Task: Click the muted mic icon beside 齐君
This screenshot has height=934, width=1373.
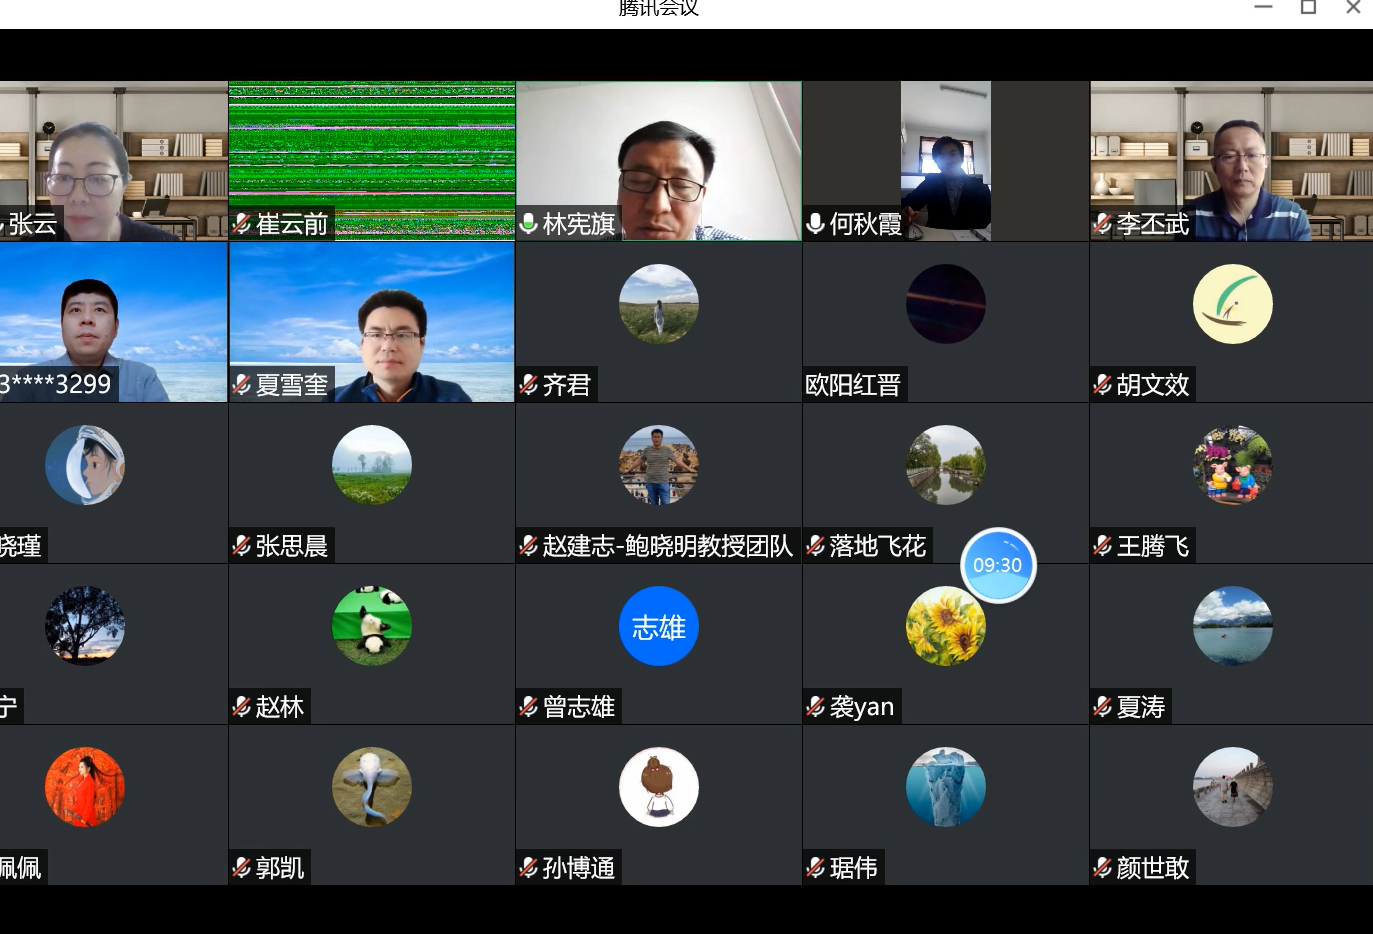Action: pos(529,385)
